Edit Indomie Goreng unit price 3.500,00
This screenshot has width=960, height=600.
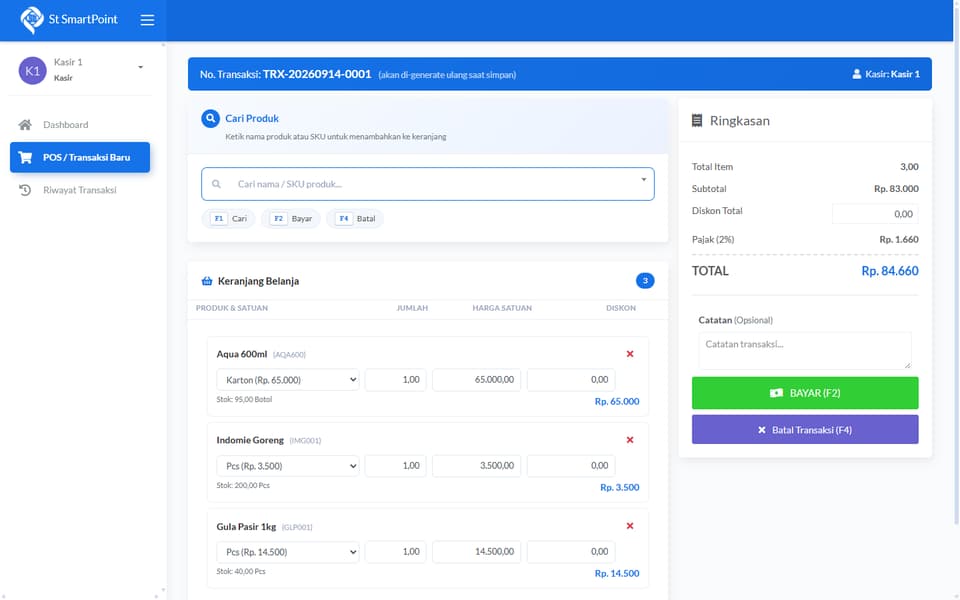tap(476, 466)
